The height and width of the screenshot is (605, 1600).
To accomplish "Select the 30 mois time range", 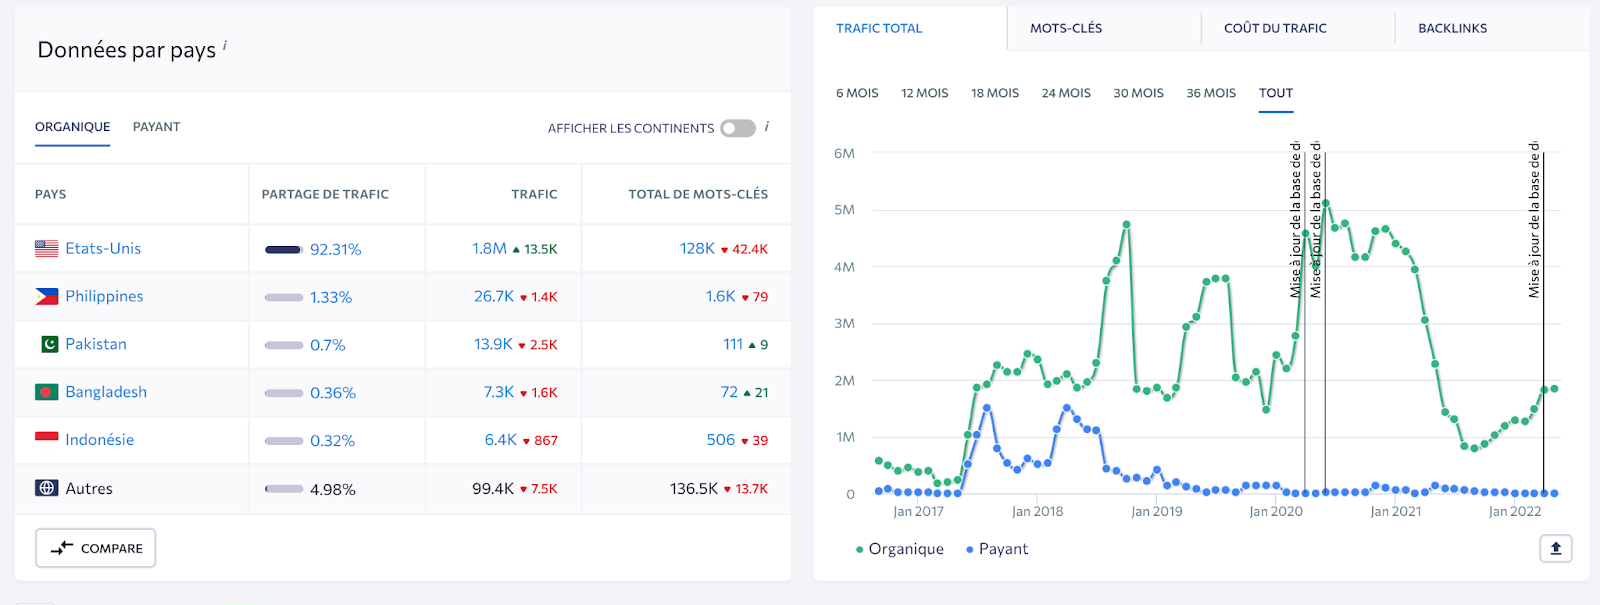I will pyautogui.click(x=1139, y=93).
